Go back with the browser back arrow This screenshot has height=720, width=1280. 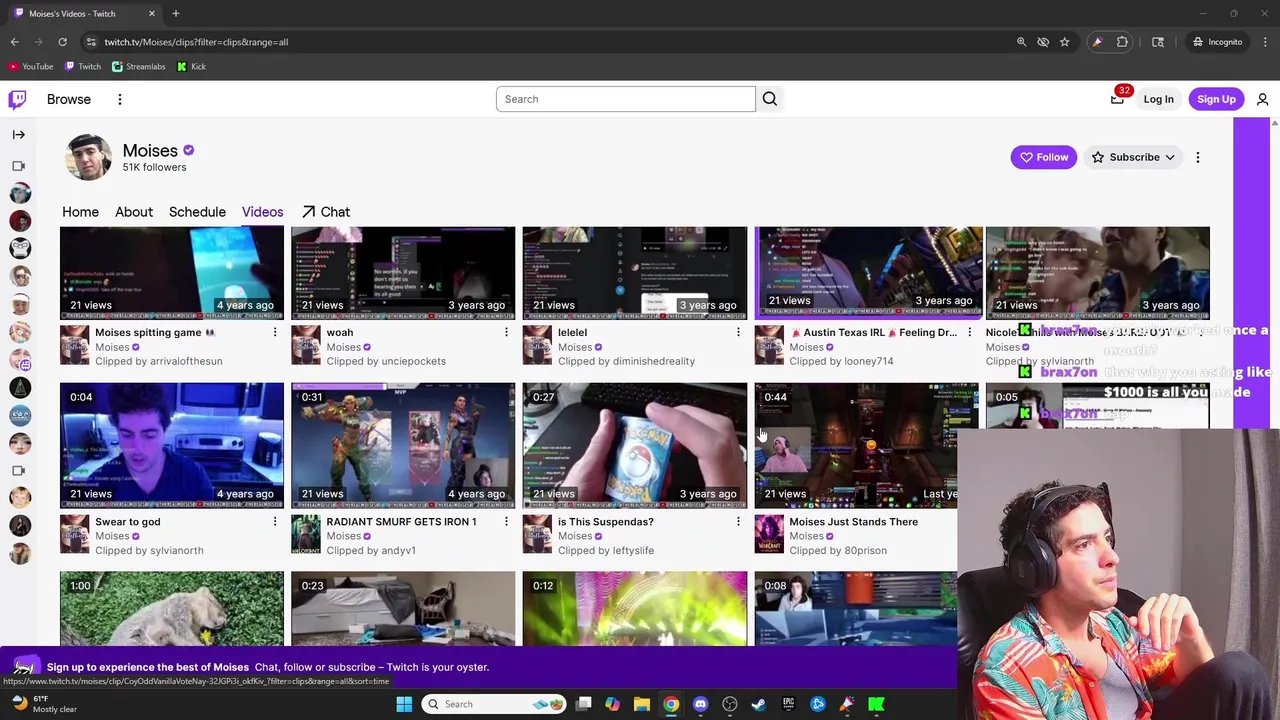[x=14, y=42]
